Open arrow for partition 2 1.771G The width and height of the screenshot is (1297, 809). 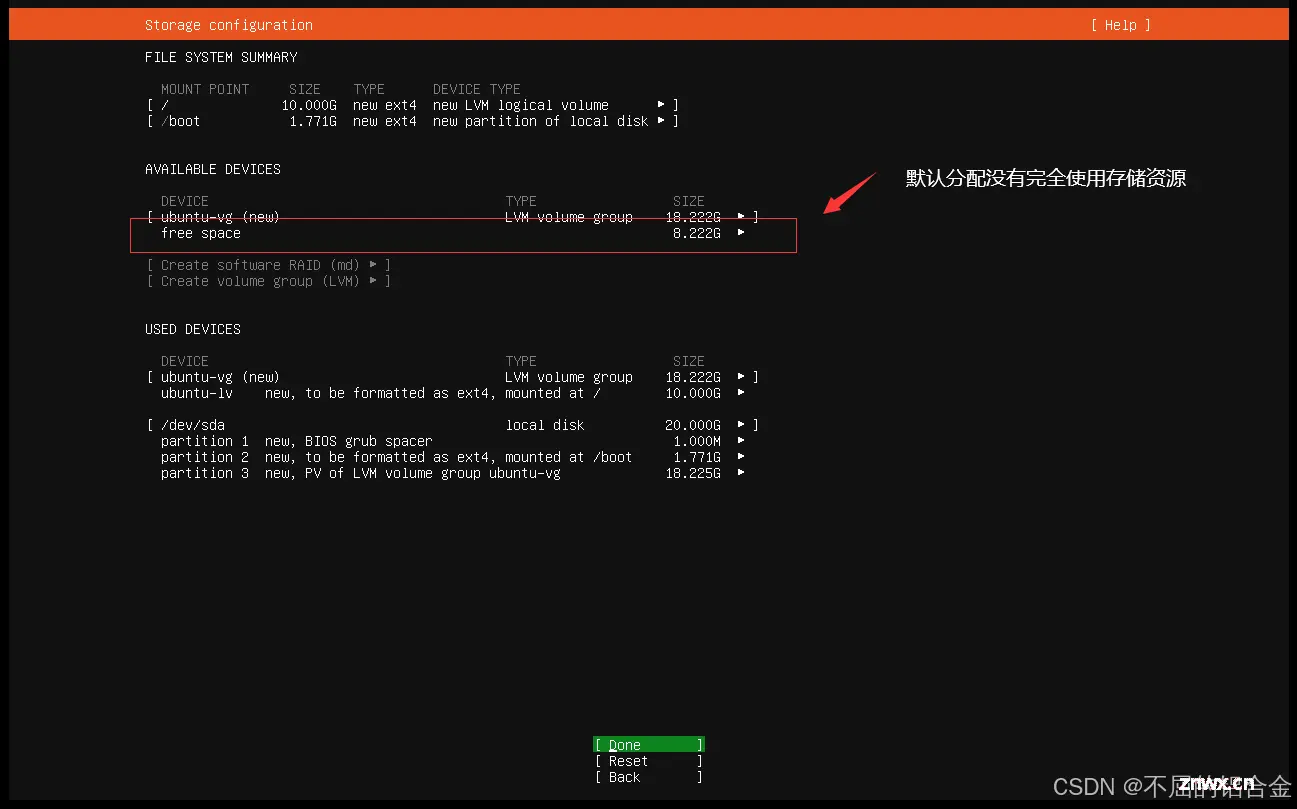(x=741, y=457)
